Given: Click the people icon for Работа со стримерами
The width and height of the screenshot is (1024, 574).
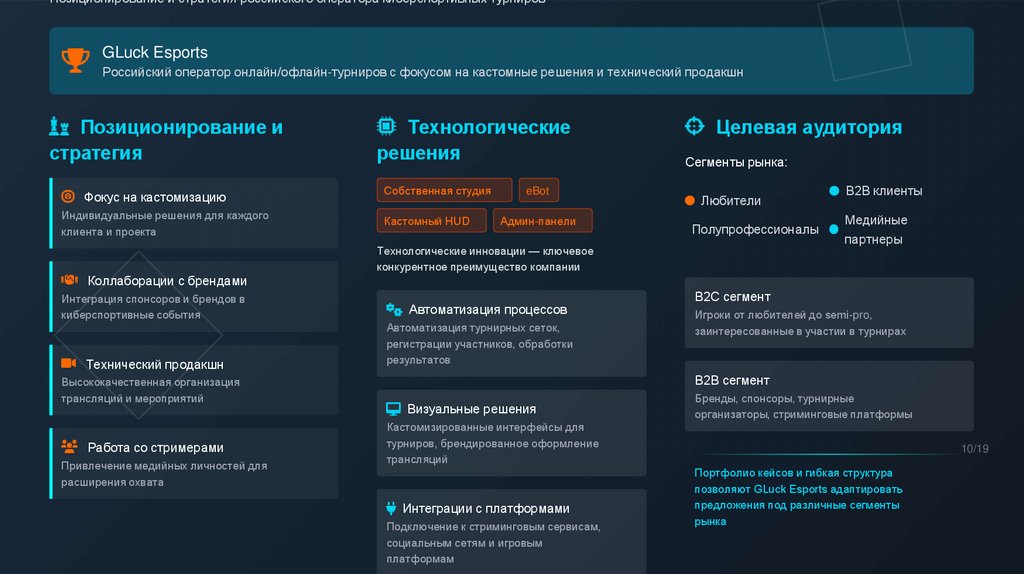Looking at the screenshot, I should tap(69, 447).
